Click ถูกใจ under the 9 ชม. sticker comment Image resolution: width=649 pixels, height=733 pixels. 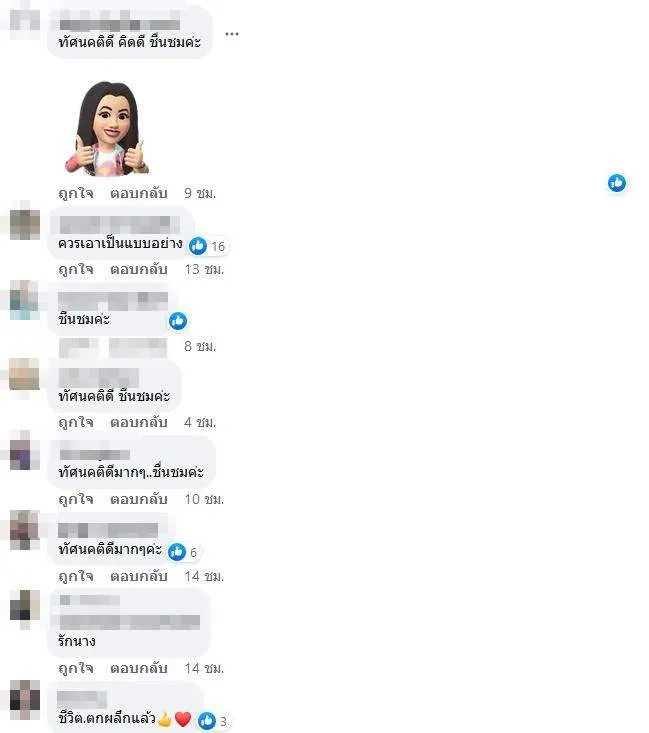(x=76, y=193)
